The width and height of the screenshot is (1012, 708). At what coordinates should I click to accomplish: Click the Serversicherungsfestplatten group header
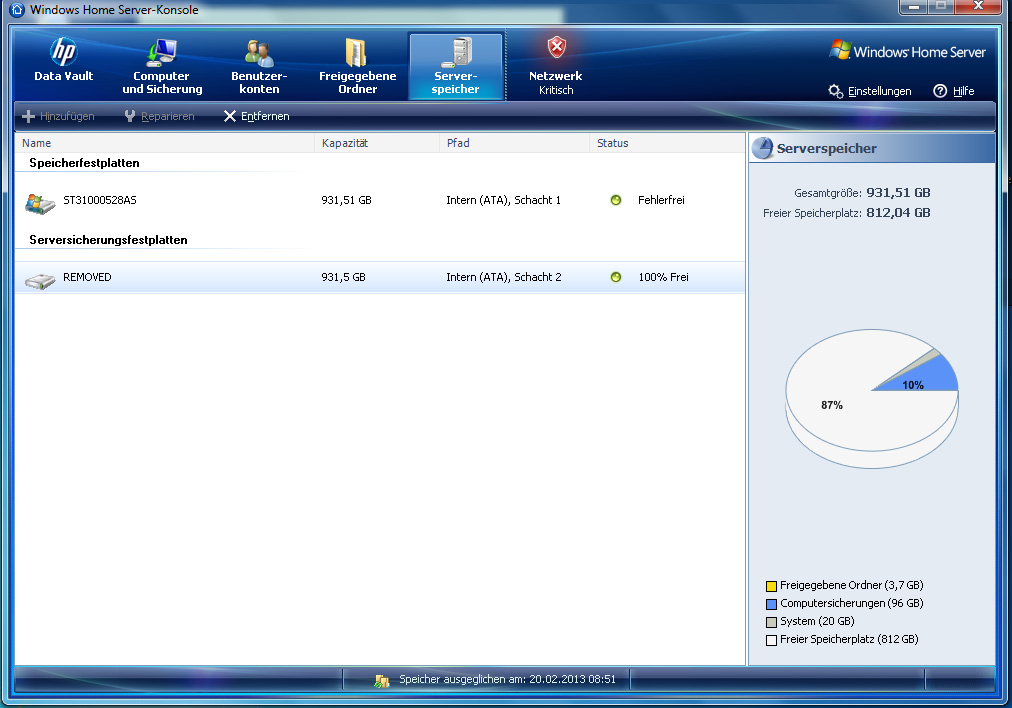[108, 240]
